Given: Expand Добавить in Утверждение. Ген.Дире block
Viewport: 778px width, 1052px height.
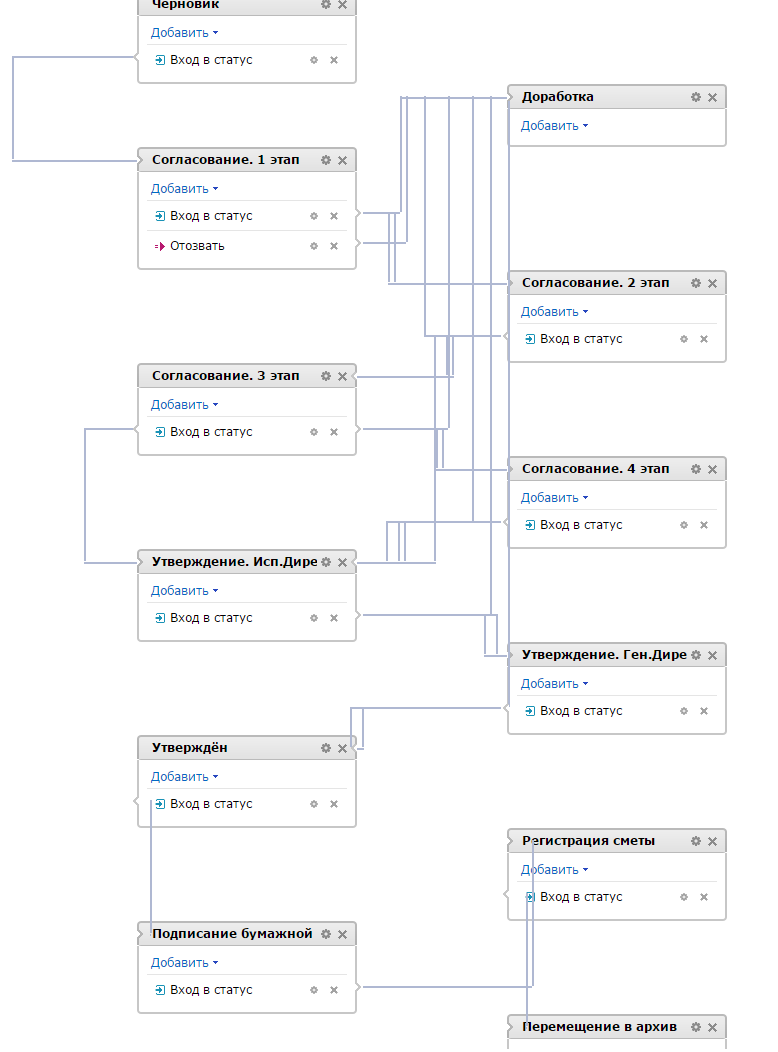Looking at the screenshot, I should tap(554, 684).
